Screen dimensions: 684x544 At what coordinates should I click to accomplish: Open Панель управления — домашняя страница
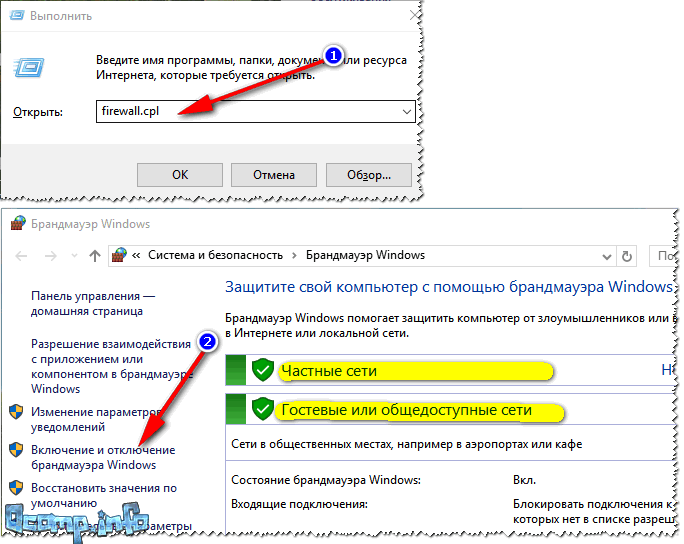click(93, 304)
